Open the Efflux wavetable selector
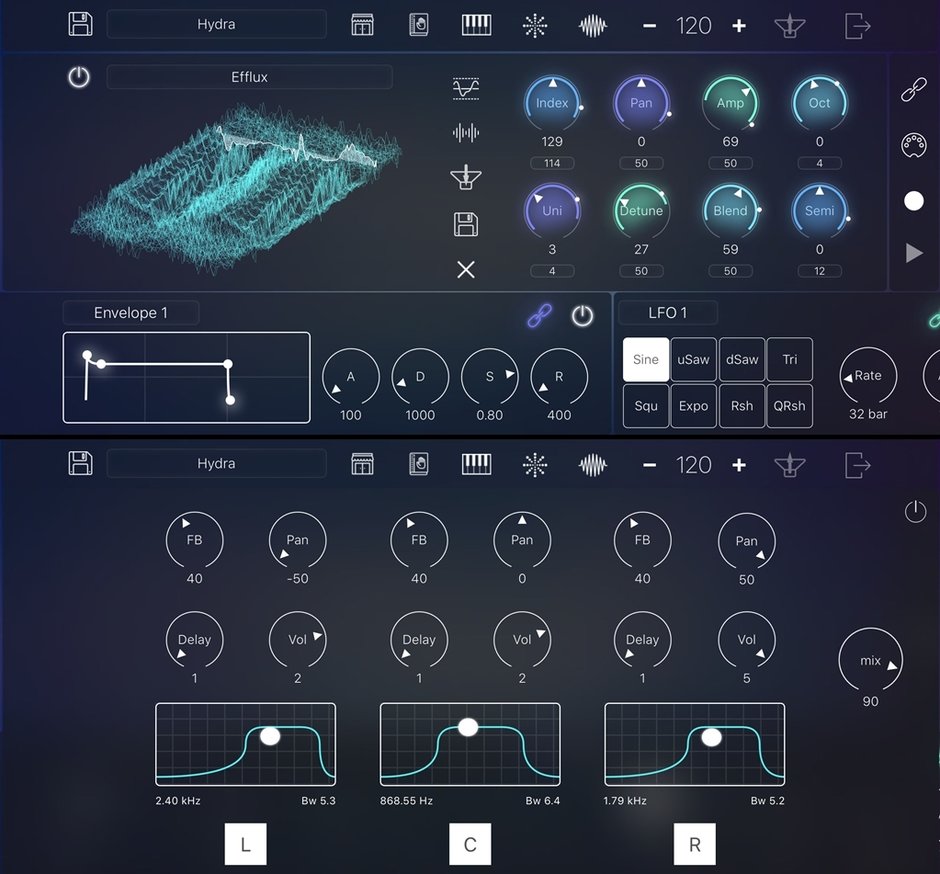 pos(249,77)
